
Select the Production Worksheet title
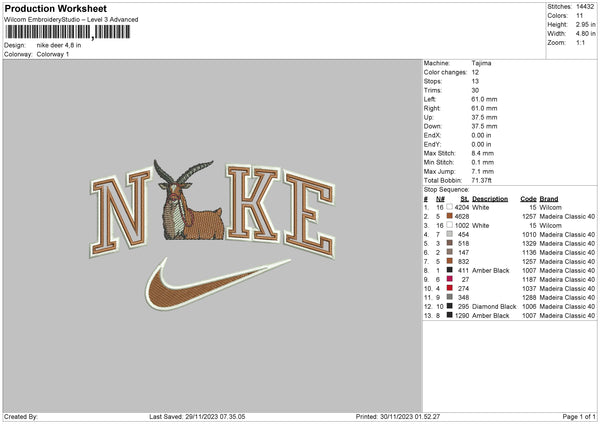55,8
